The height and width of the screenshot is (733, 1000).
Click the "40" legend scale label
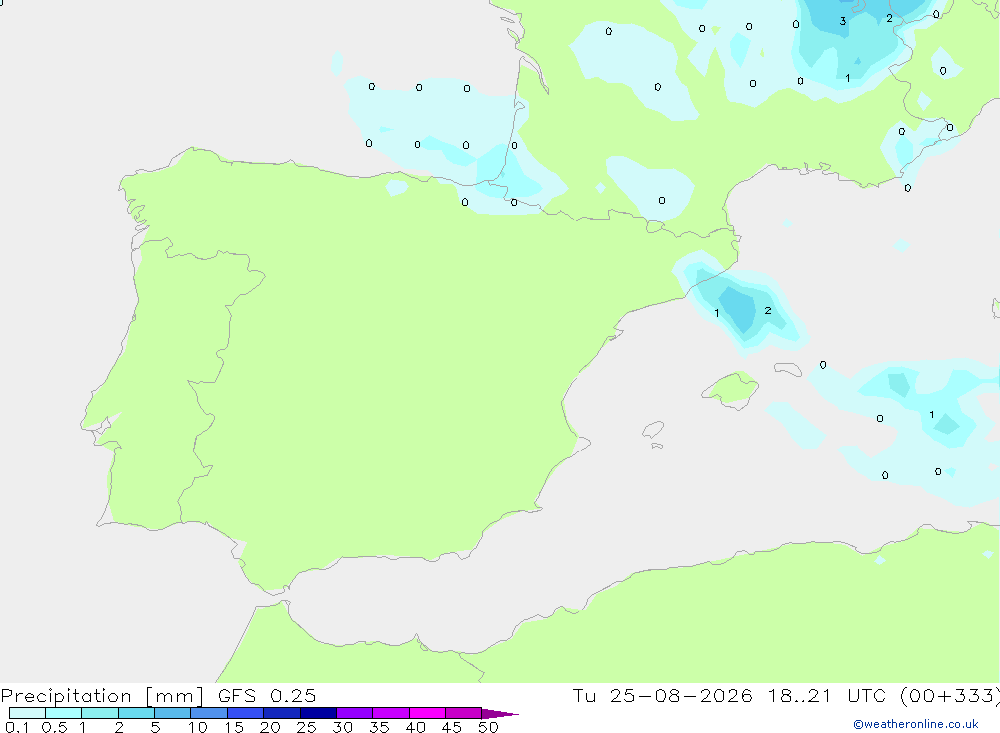tap(415, 727)
